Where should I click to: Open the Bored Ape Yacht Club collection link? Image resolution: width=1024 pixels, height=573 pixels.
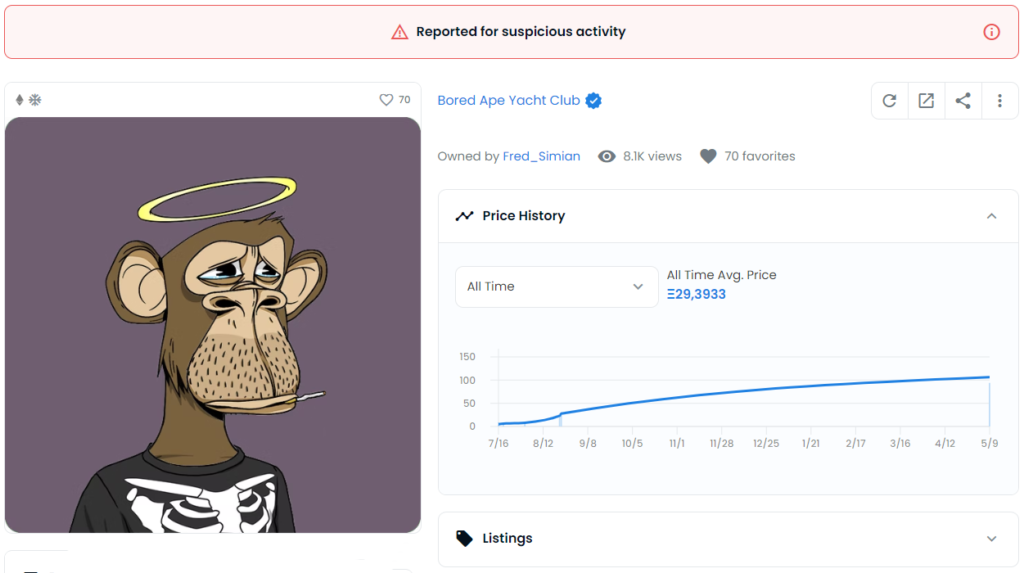[509, 100]
